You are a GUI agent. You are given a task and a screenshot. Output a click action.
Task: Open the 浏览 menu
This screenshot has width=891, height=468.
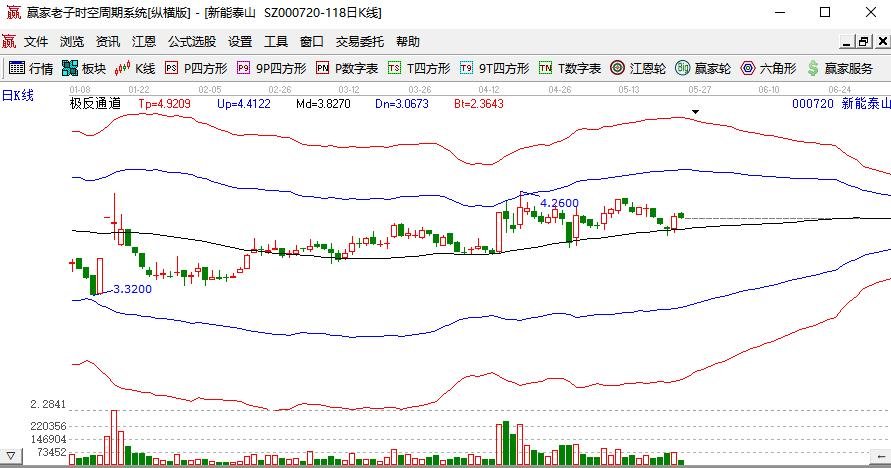click(x=72, y=41)
